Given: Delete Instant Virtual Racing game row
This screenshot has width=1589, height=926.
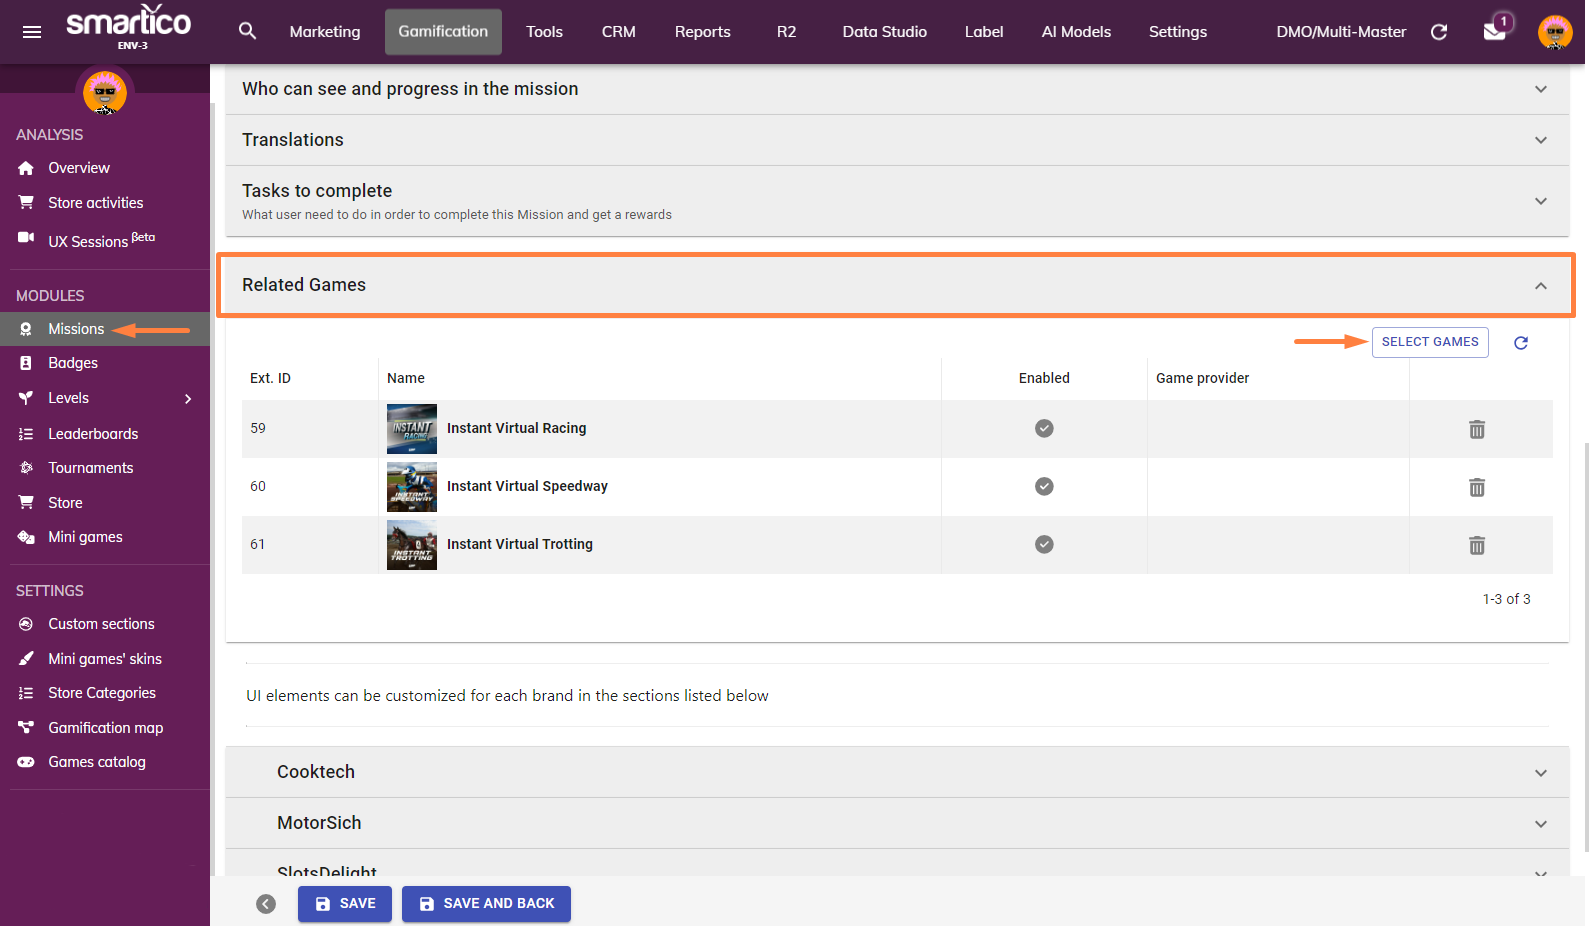Looking at the screenshot, I should [1477, 429].
